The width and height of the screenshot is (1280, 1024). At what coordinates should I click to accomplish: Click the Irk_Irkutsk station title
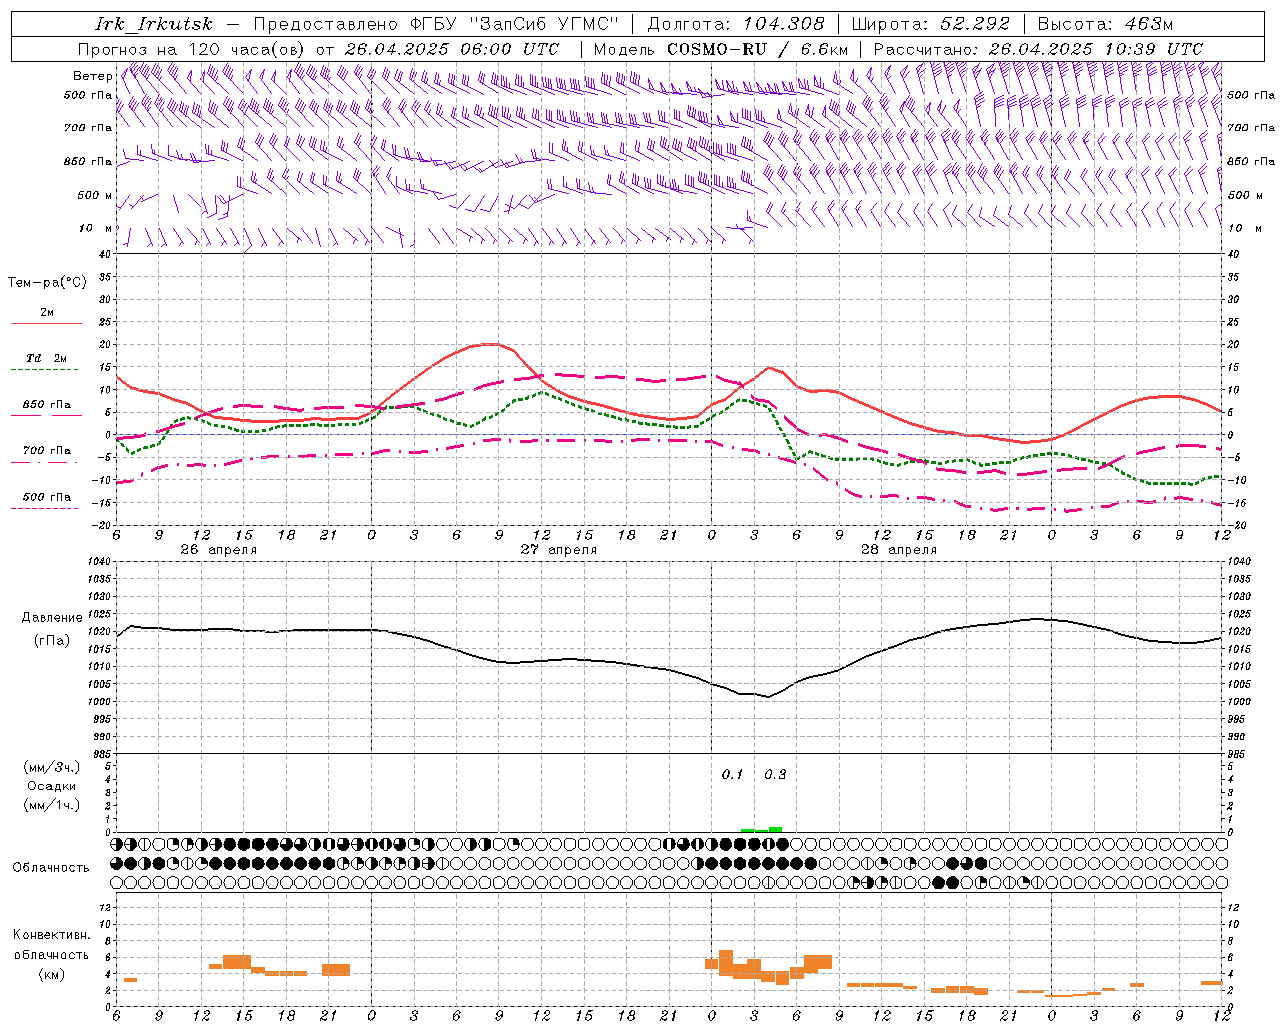click(153, 24)
